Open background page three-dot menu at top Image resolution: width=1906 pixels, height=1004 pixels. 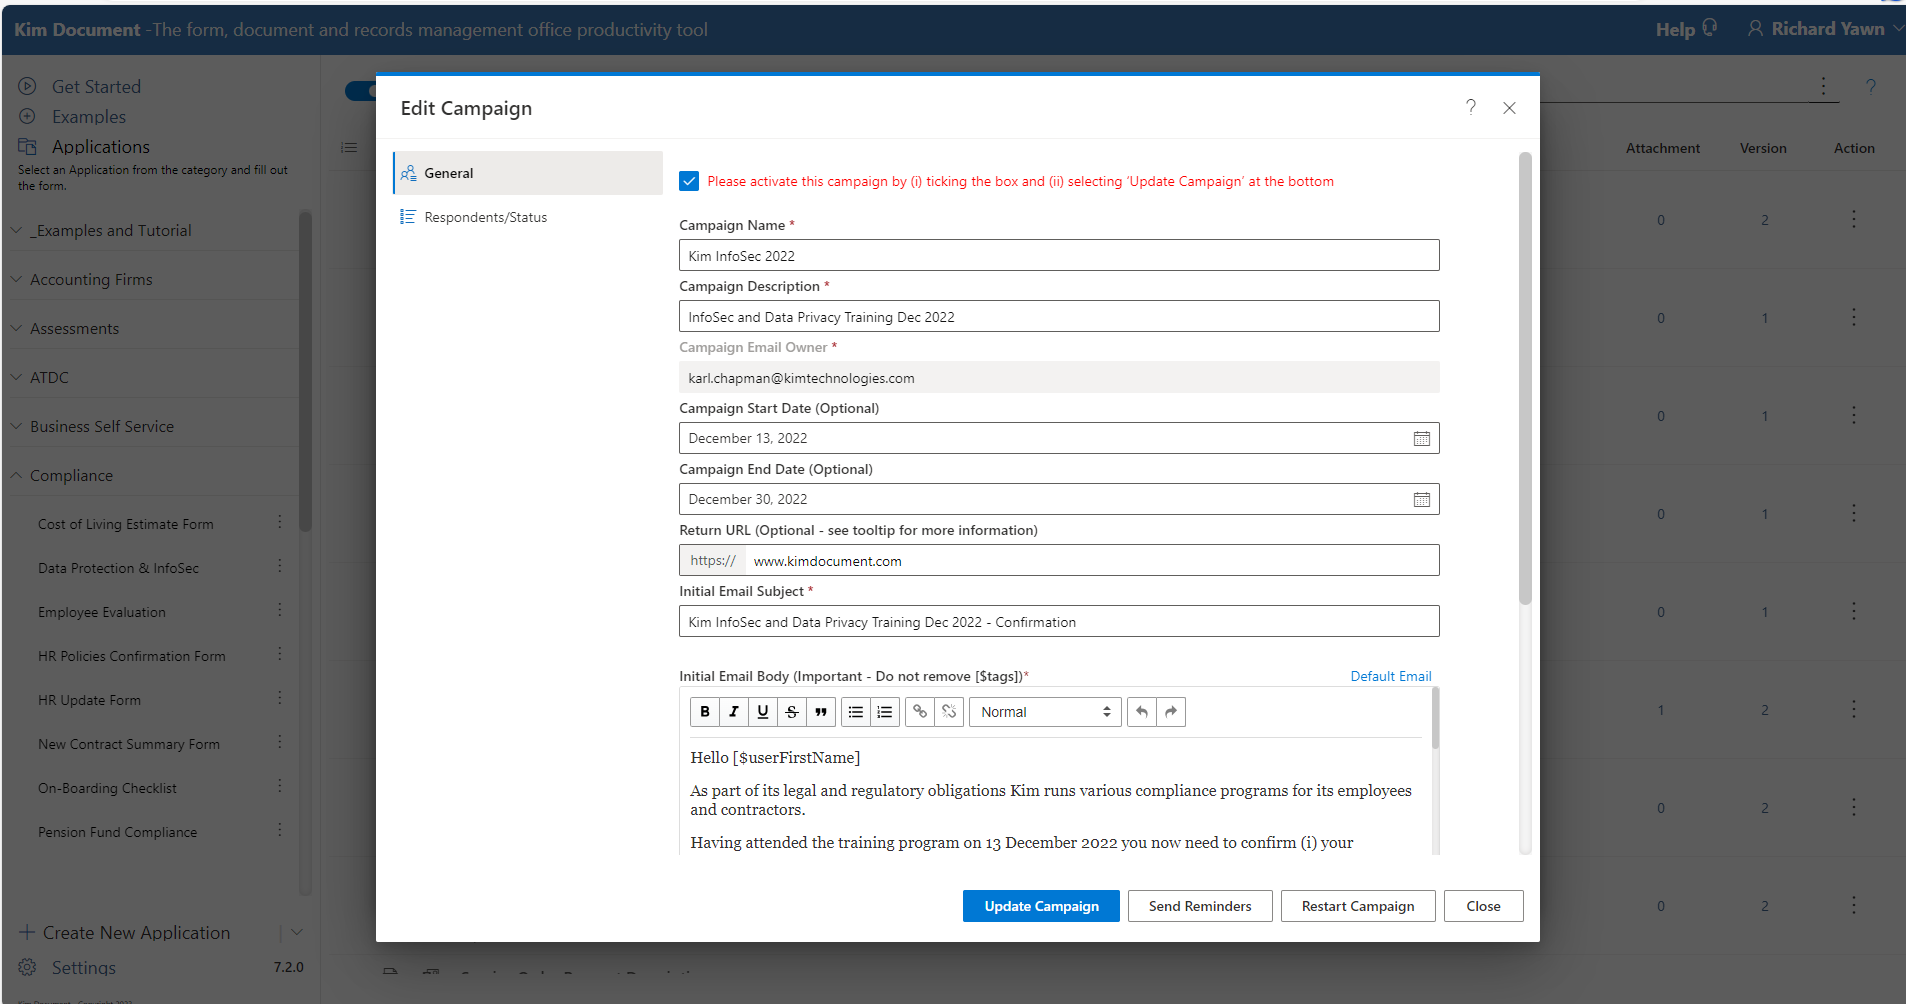pyautogui.click(x=1824, y=86)
